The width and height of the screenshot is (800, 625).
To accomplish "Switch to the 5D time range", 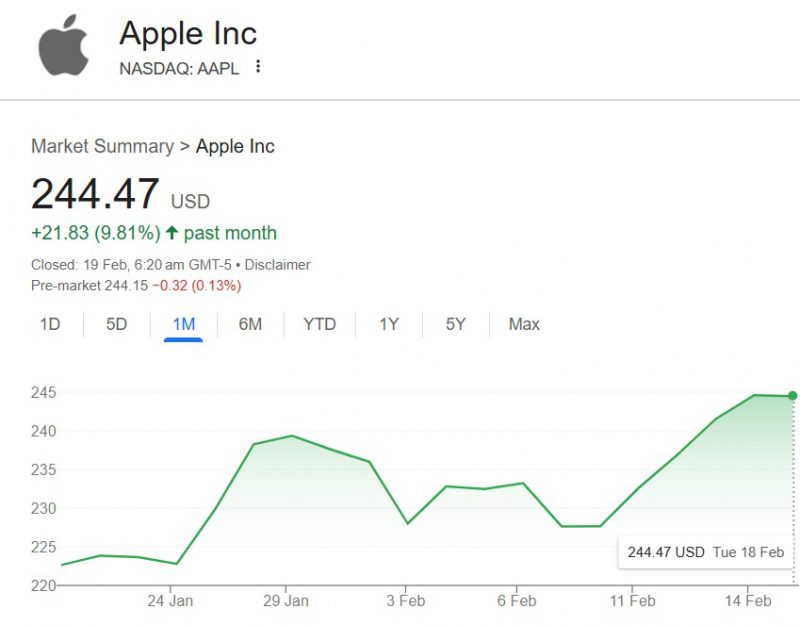I will point(115,324).
